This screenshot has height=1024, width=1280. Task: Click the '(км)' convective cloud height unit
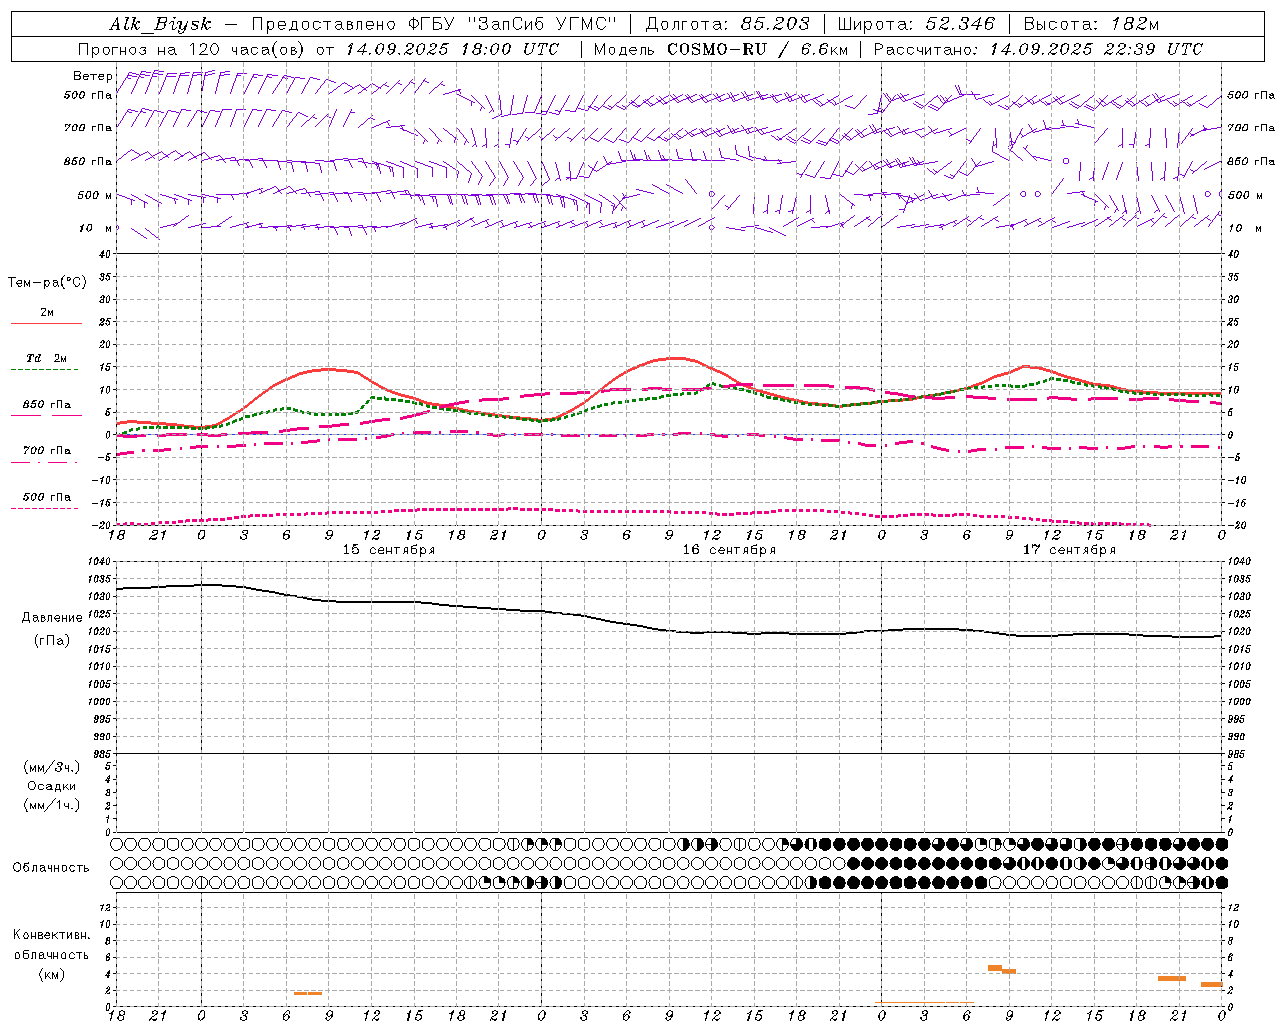pyautogui.click(x=52, y=974)
